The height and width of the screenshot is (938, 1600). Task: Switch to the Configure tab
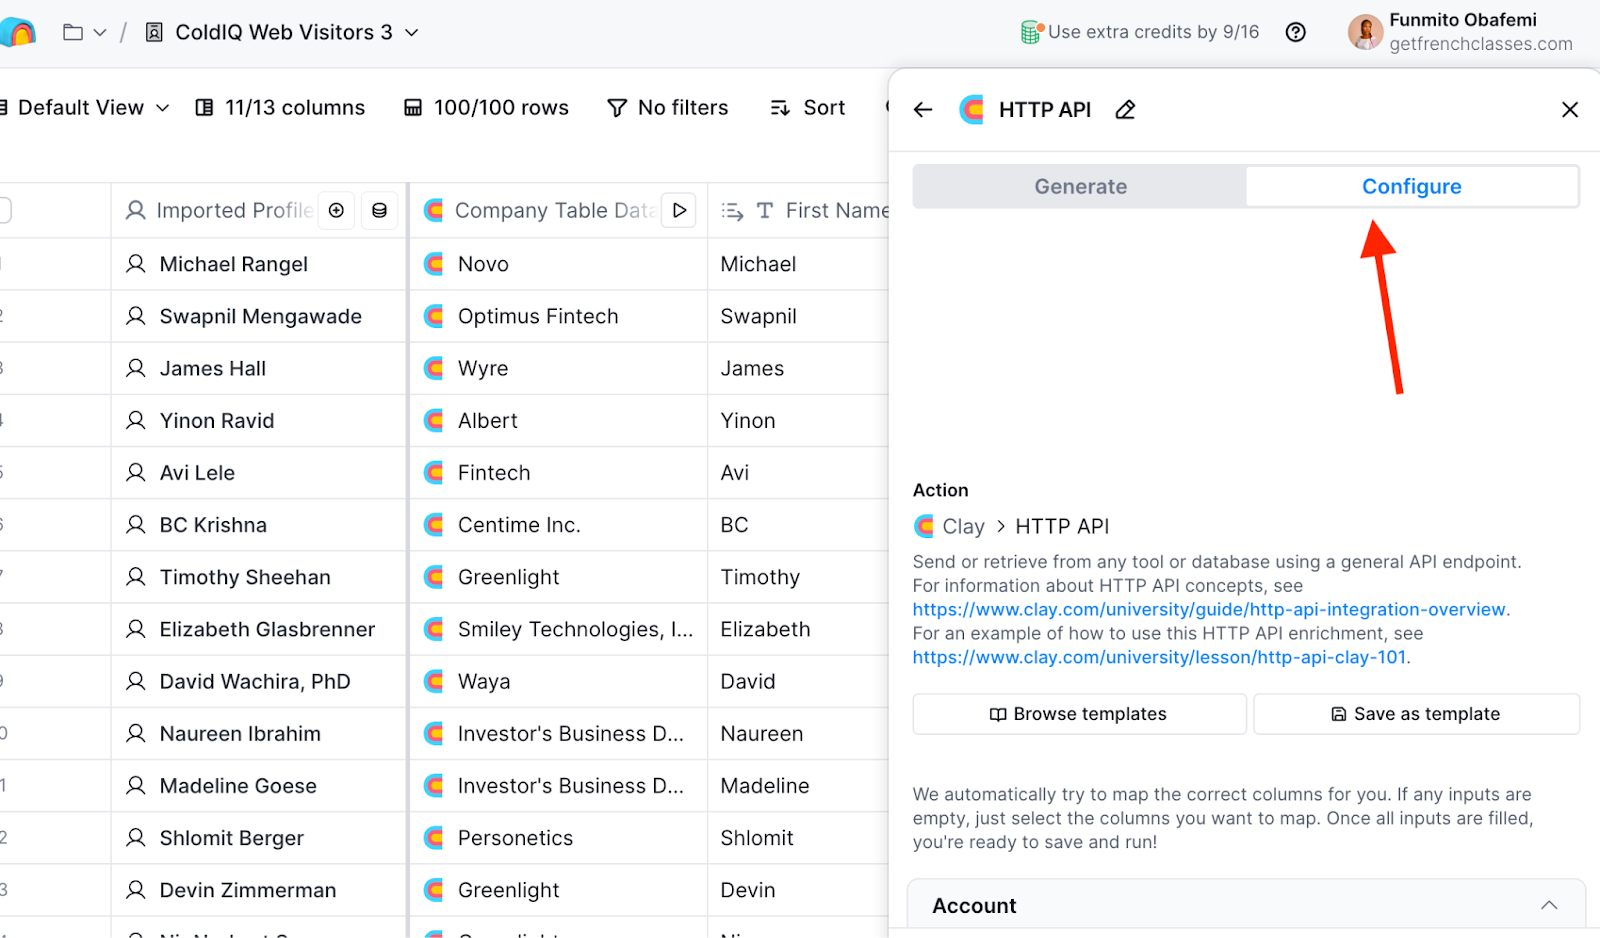click(x=1411, y=187)
